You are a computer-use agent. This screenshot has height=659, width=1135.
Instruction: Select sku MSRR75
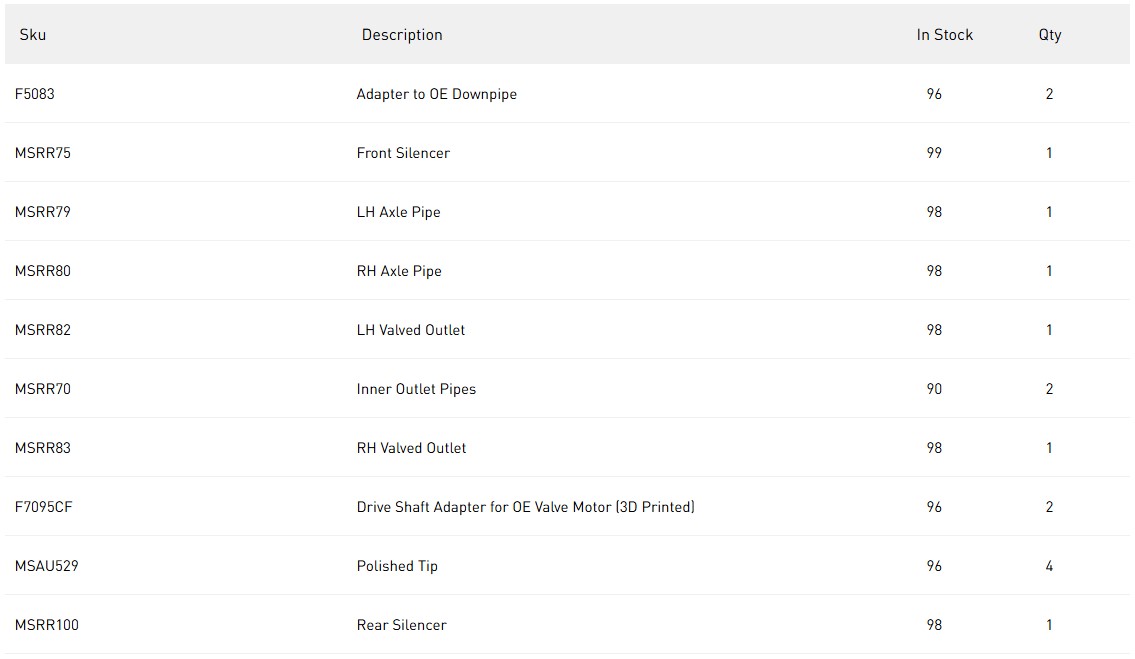pyautogui.click(x=43, y=153)
